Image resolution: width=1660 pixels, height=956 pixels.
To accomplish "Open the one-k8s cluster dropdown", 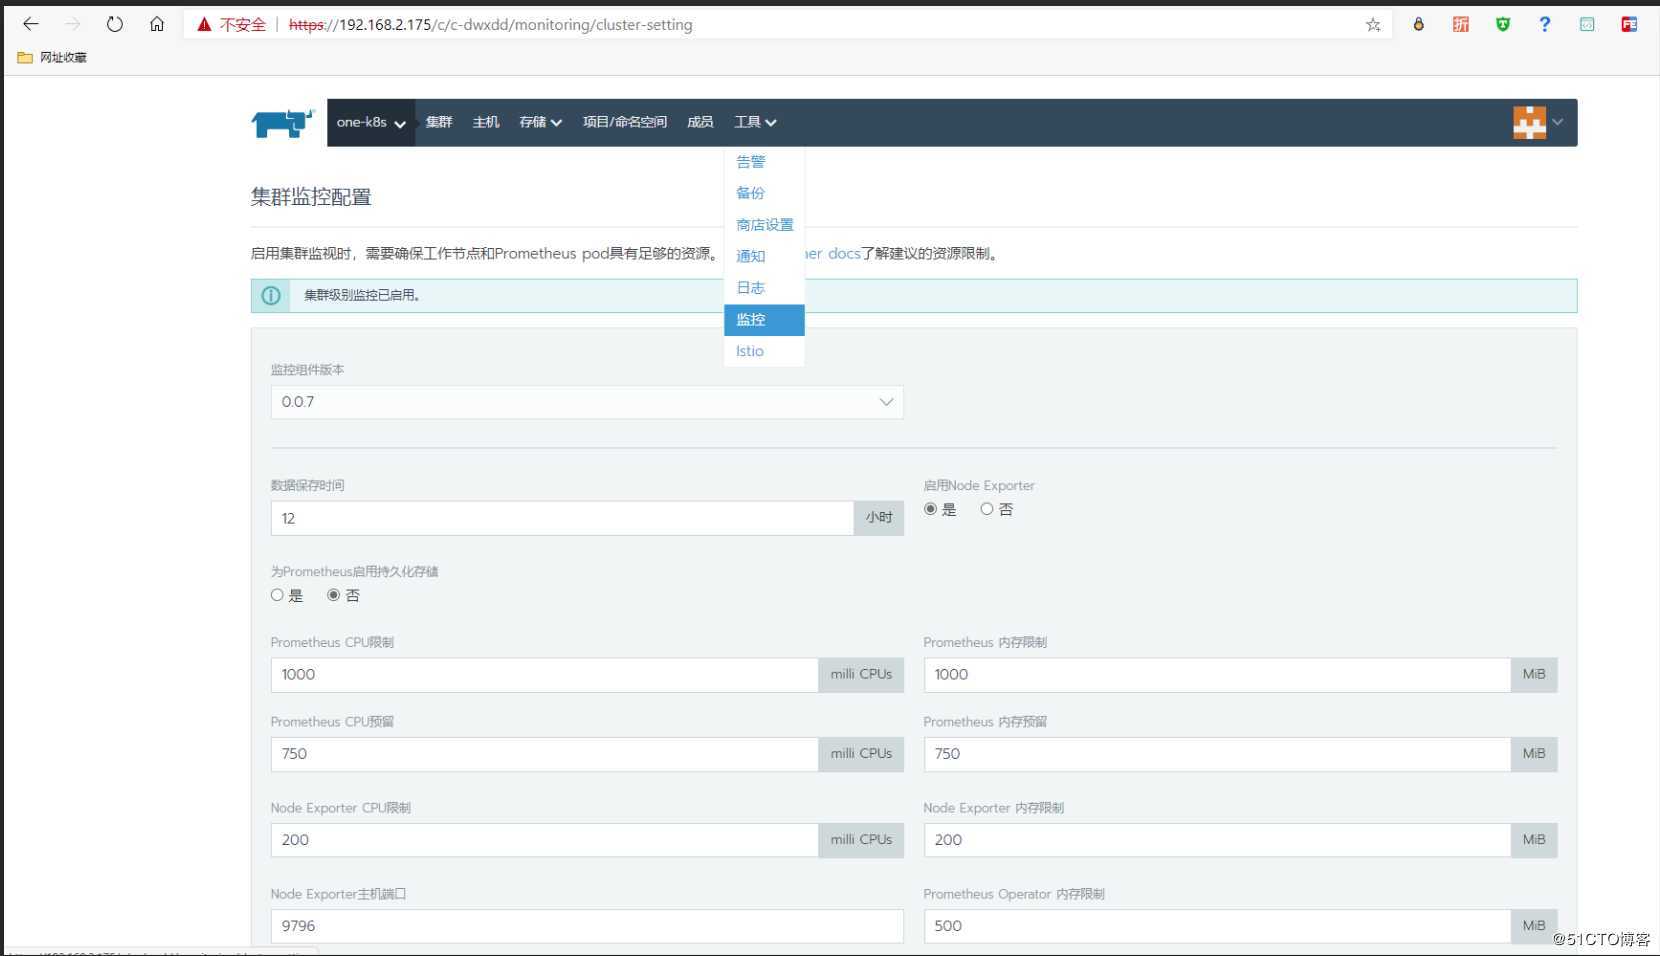I will 371,122.
